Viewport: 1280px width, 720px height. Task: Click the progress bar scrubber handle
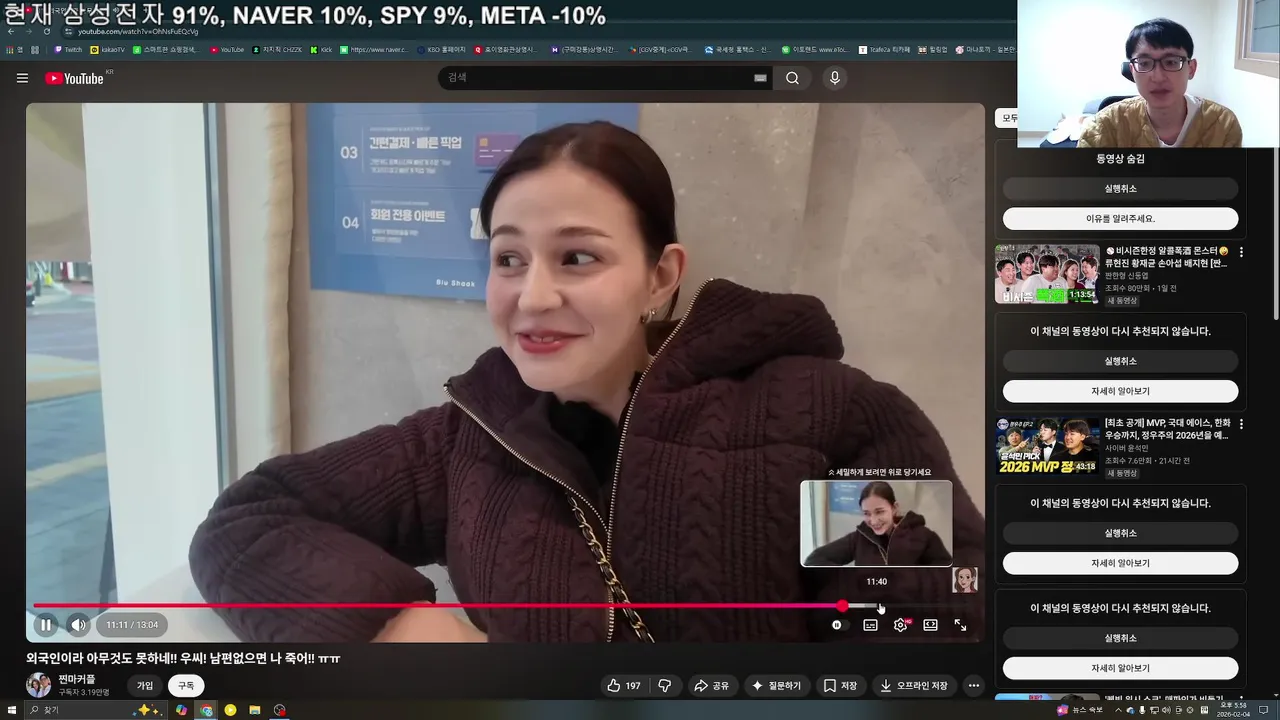click(843, 606)
